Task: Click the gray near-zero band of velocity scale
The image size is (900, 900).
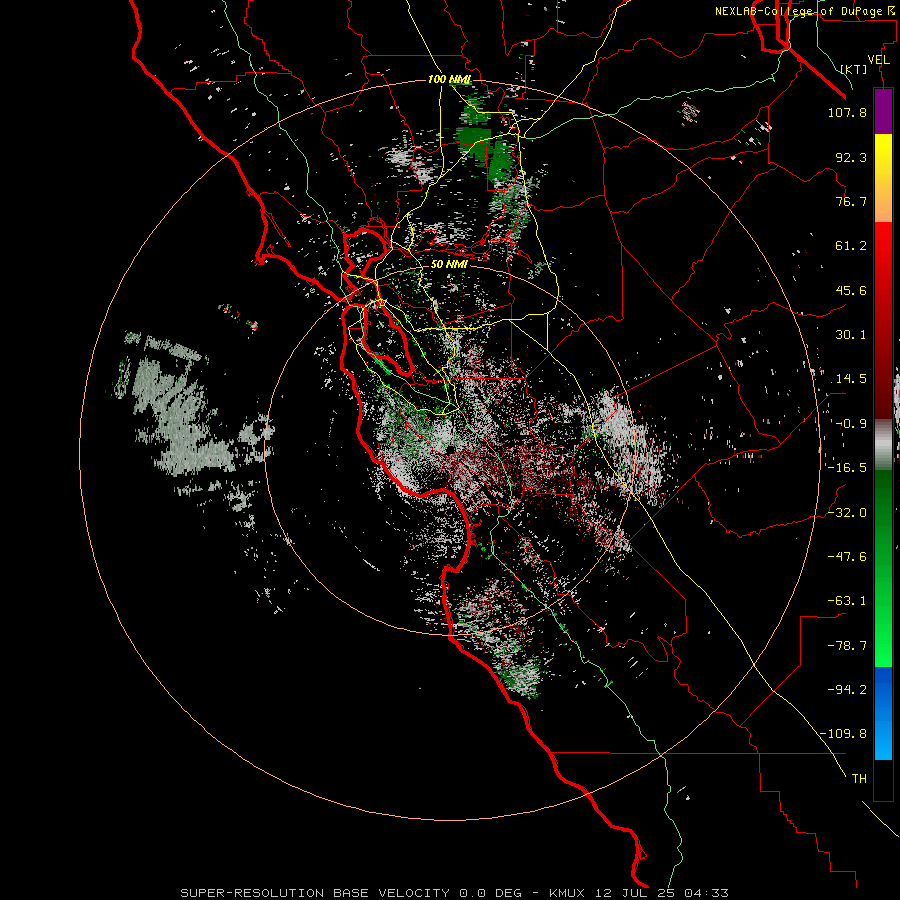Action: [x=883, y=445]
